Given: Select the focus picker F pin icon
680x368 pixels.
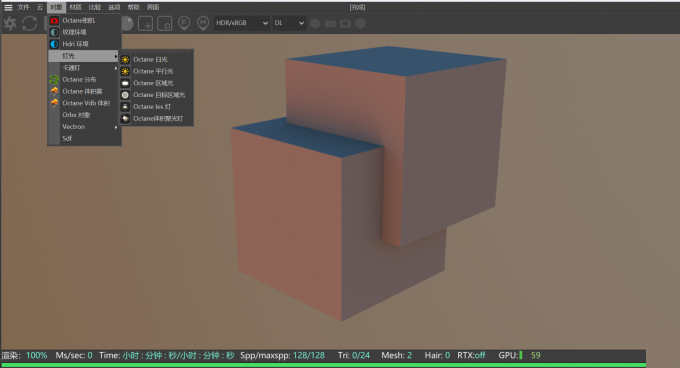Looking at the screenshot, I should 184,23.
